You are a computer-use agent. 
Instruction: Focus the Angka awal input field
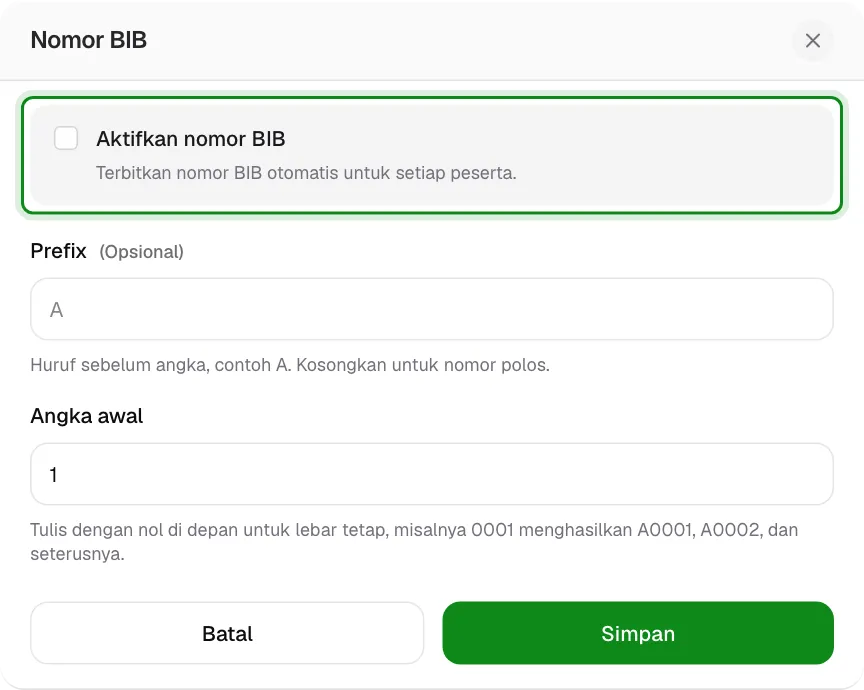point(432,474)
